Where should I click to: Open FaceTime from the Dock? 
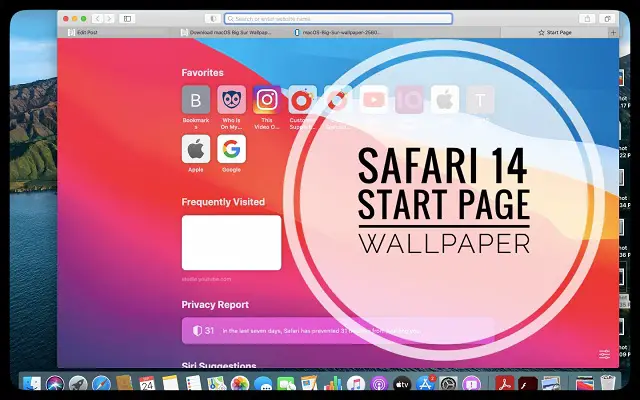point(286,384)
